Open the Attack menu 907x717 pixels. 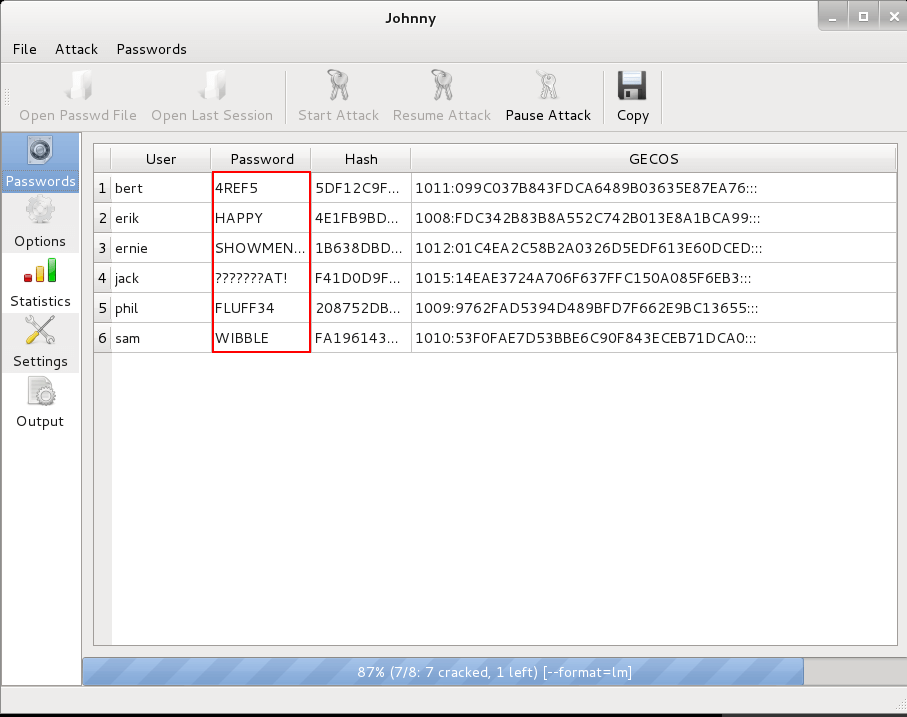pos(76,49)
